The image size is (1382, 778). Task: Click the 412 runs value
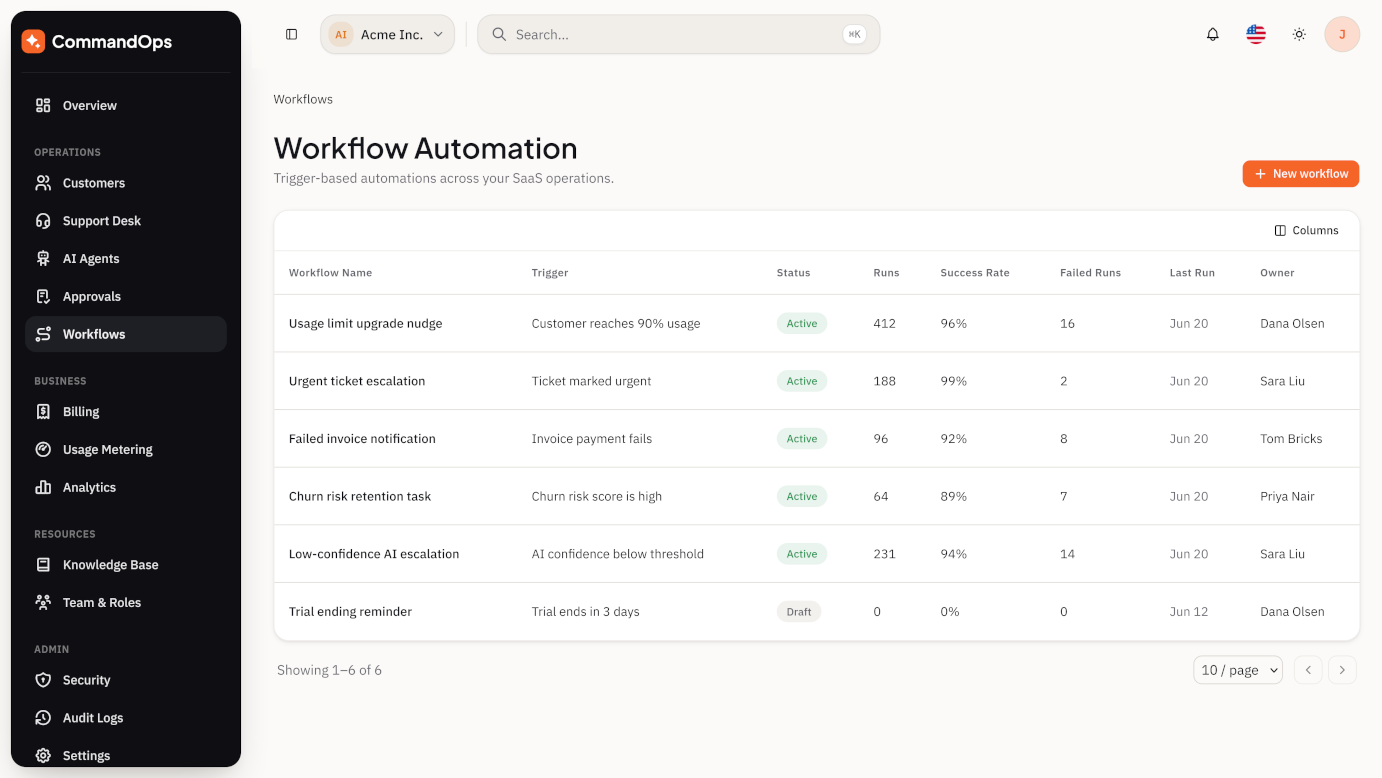pyautogui.click(x=884, y=324)
